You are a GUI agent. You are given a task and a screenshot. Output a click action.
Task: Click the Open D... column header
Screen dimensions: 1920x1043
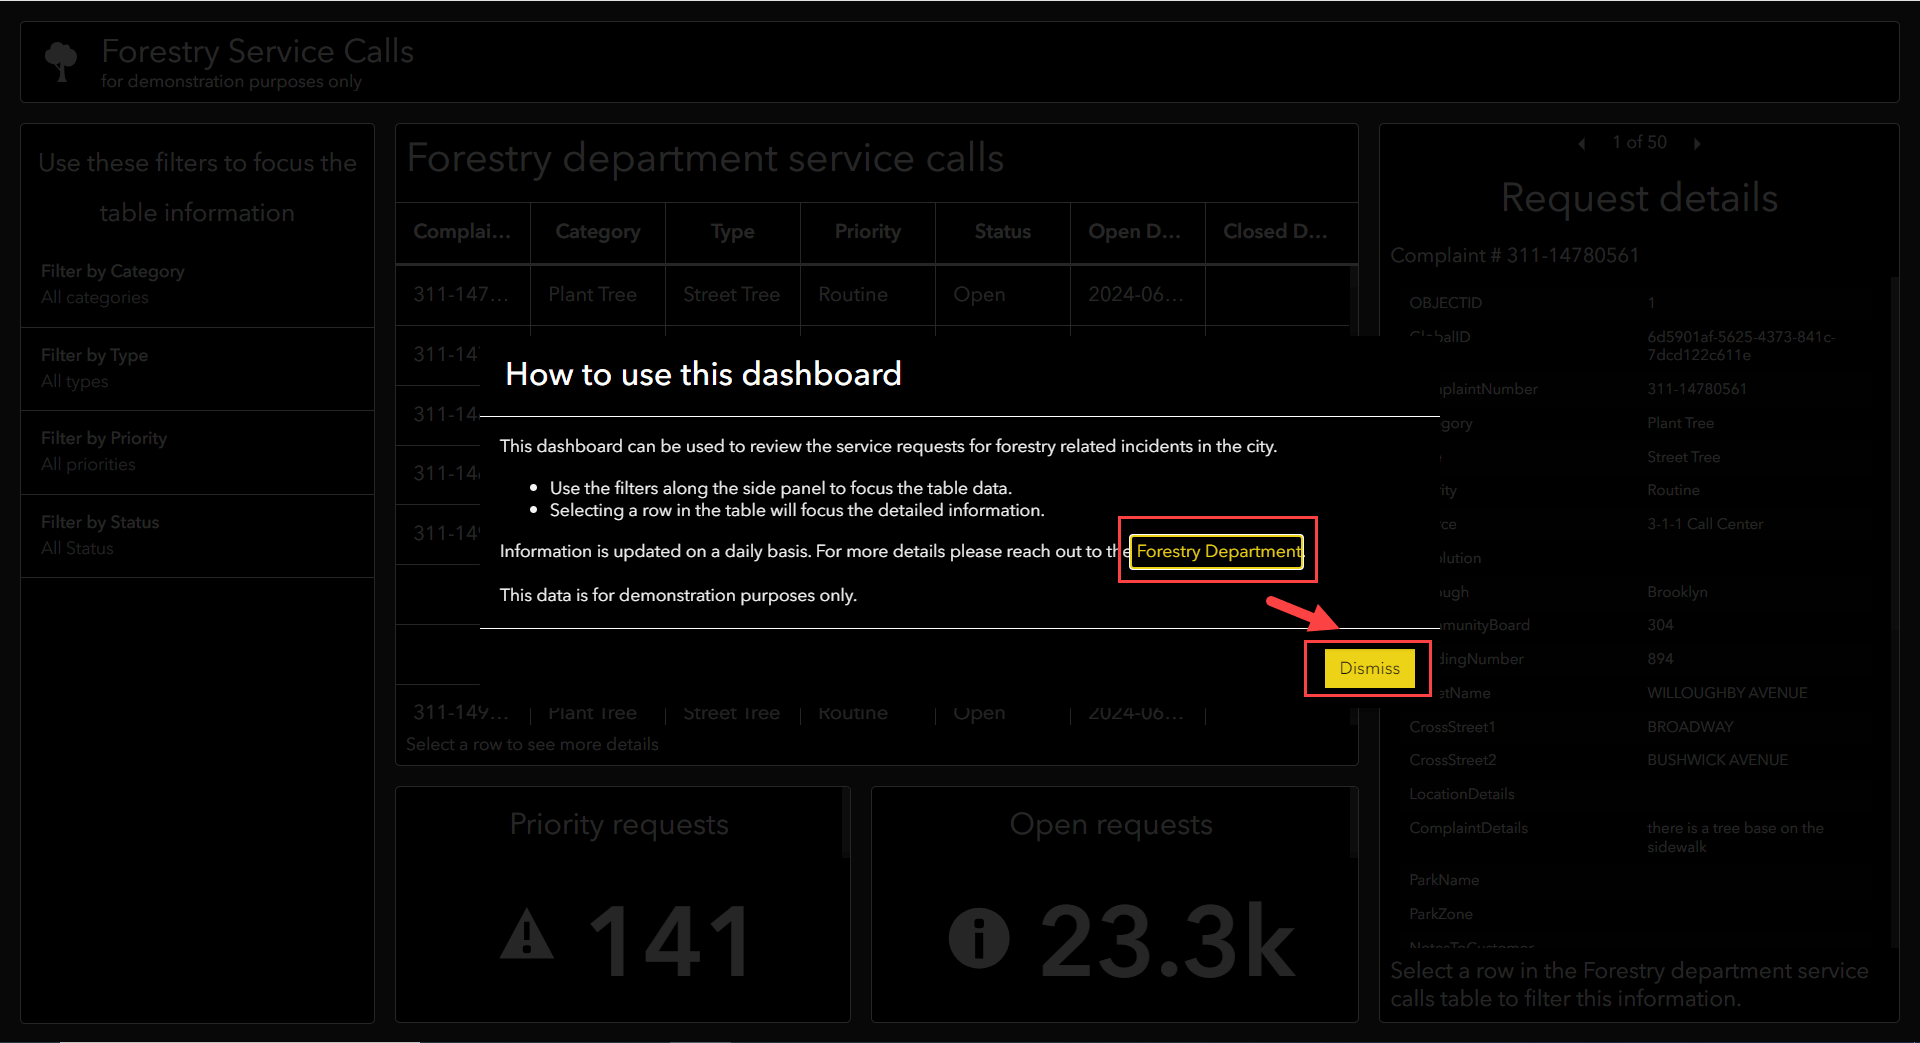(1138, 232)
